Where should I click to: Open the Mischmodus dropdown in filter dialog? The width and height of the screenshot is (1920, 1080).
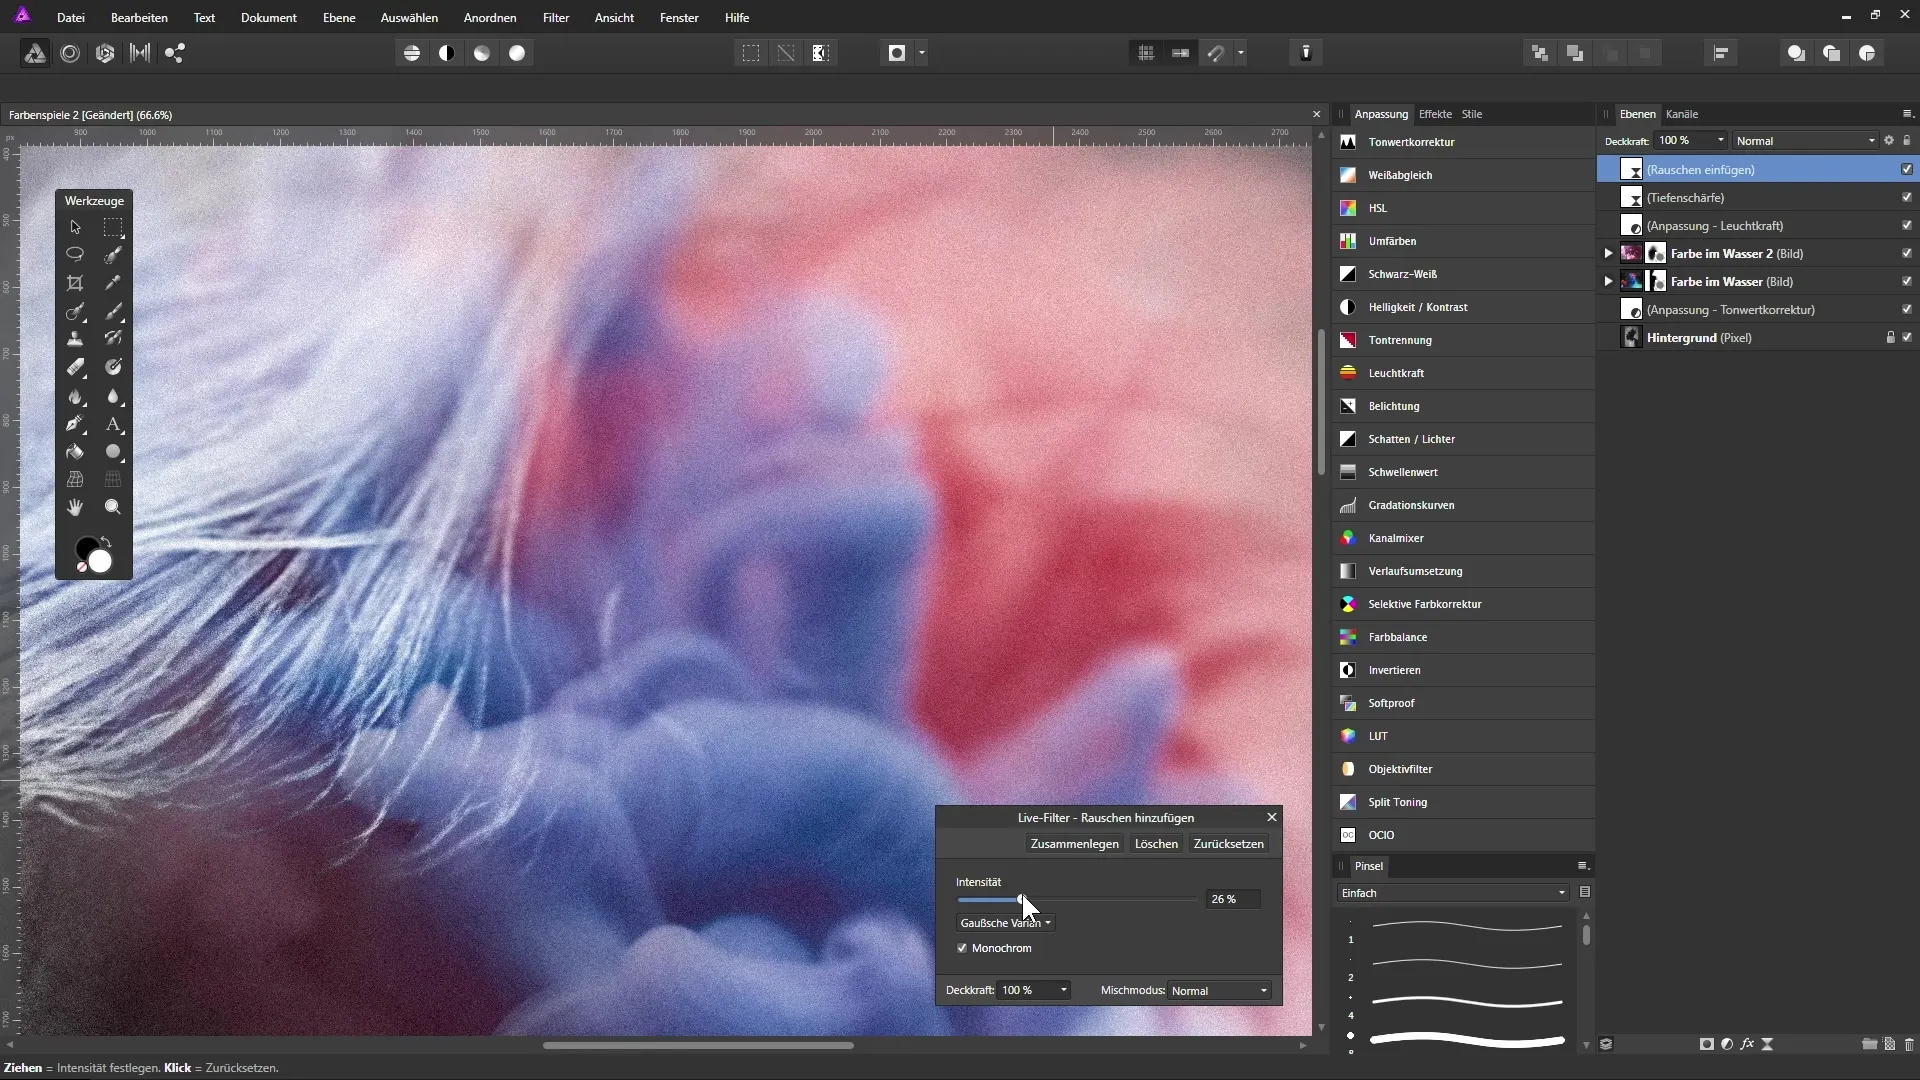(x=1220, y=991)
